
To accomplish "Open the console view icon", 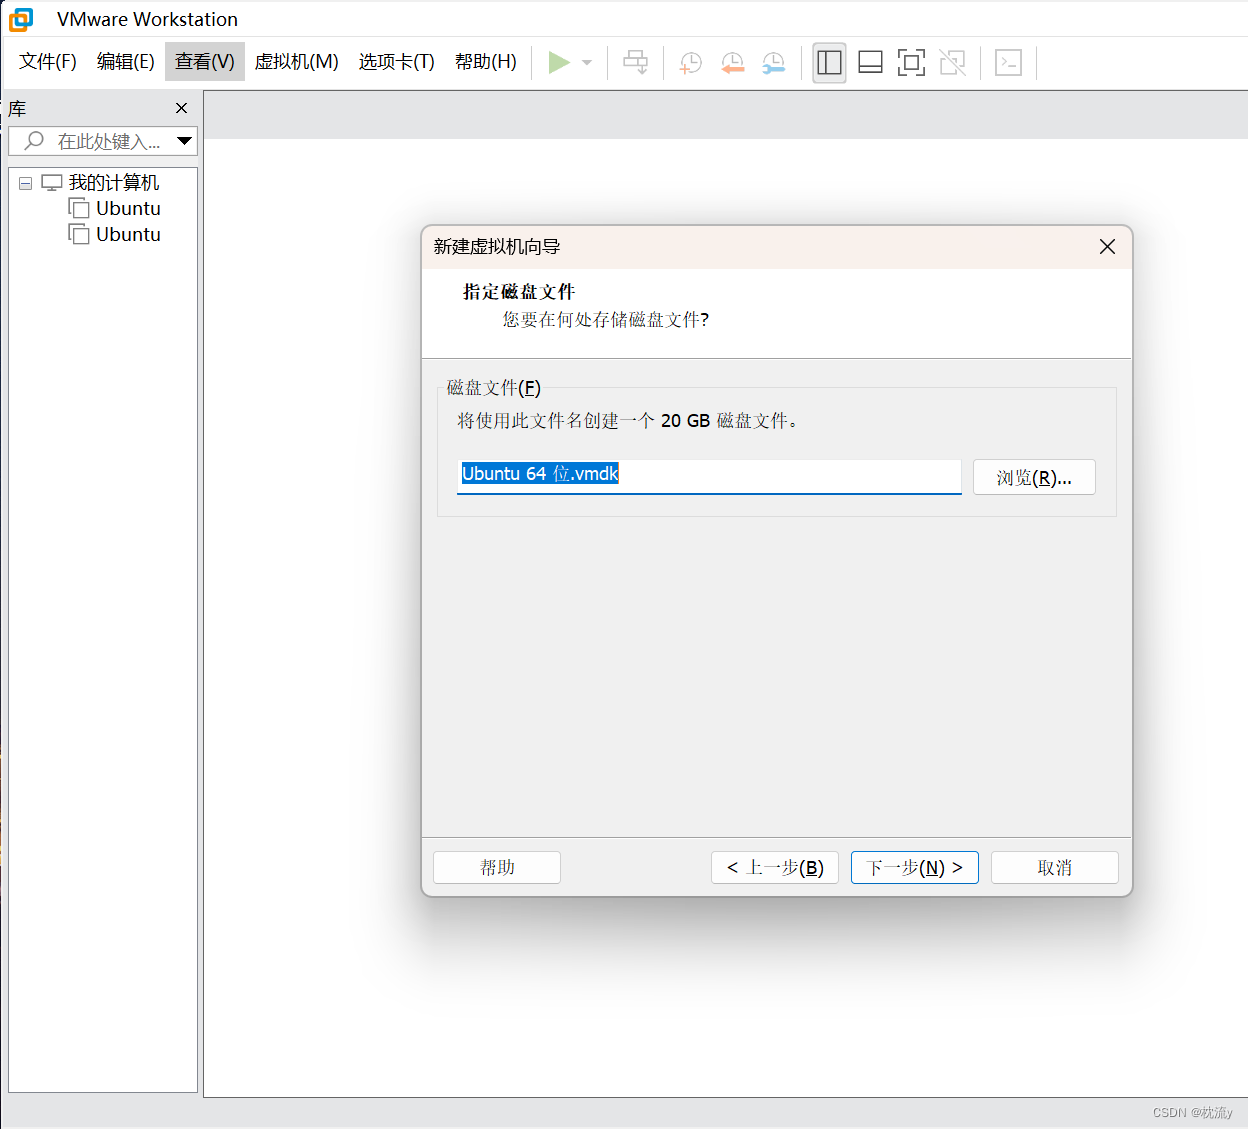I will (x=1008, y=63).
